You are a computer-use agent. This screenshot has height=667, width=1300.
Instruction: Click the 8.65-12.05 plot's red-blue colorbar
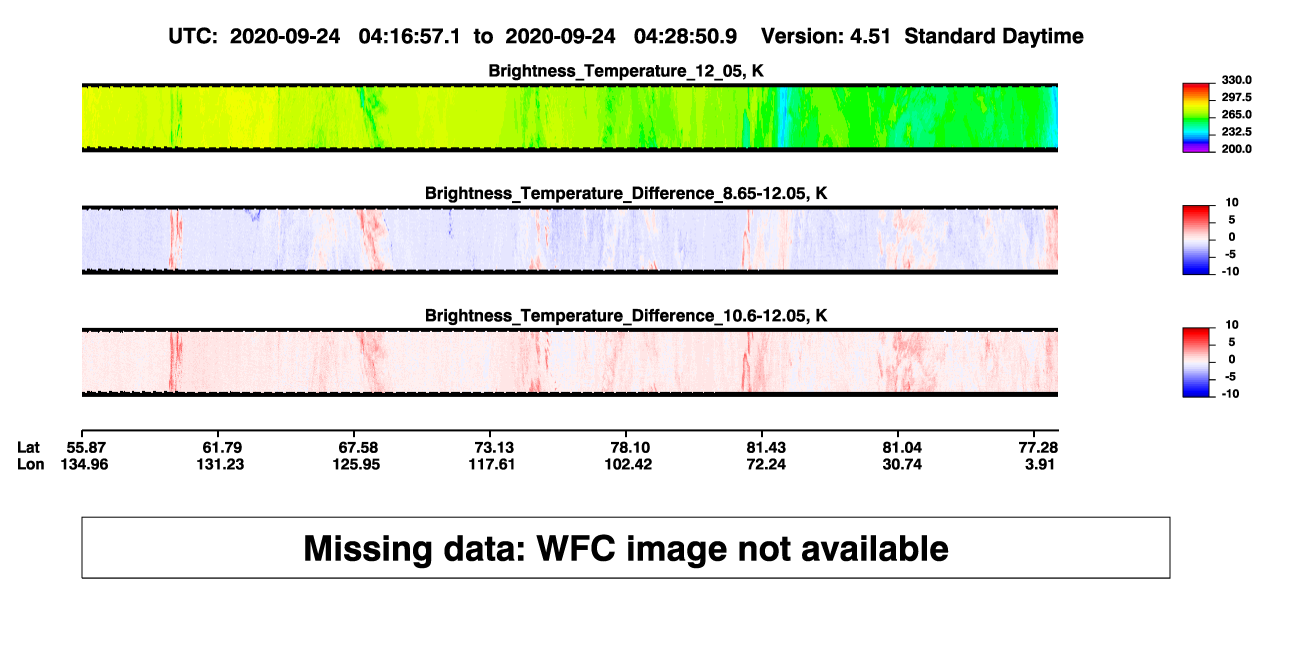(1196, 239)
